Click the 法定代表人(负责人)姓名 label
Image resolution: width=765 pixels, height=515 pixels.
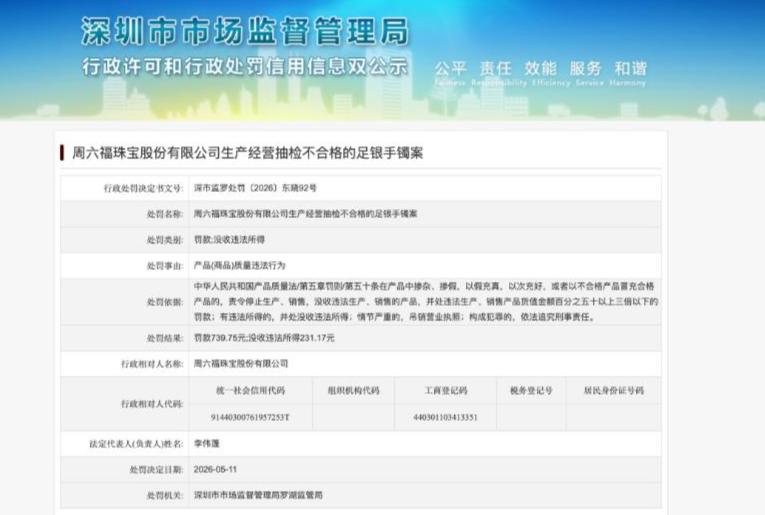pos(136,444)
